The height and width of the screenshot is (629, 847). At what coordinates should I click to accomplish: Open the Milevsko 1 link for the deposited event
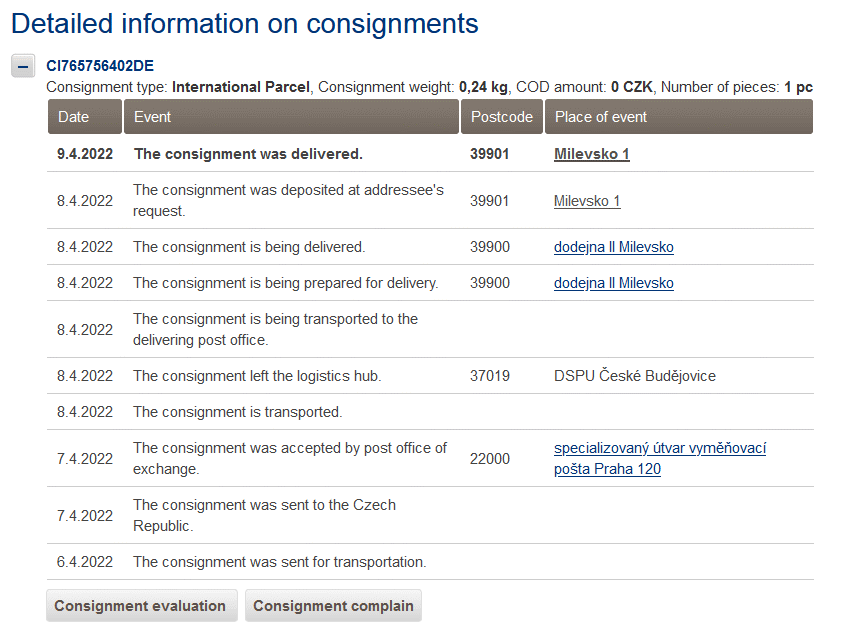(x=587, y=201)
